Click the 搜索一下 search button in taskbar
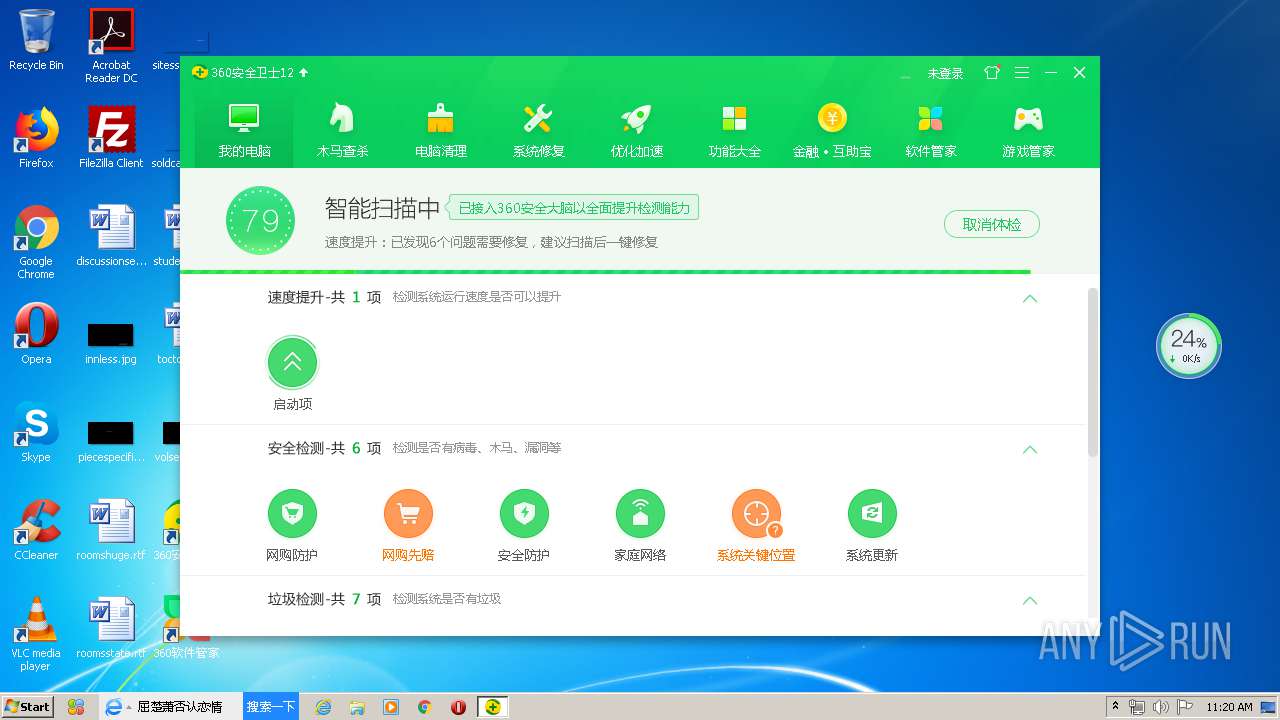This screenshot has width=1280, height=720. pyautogui.click(x=271, y=706)
